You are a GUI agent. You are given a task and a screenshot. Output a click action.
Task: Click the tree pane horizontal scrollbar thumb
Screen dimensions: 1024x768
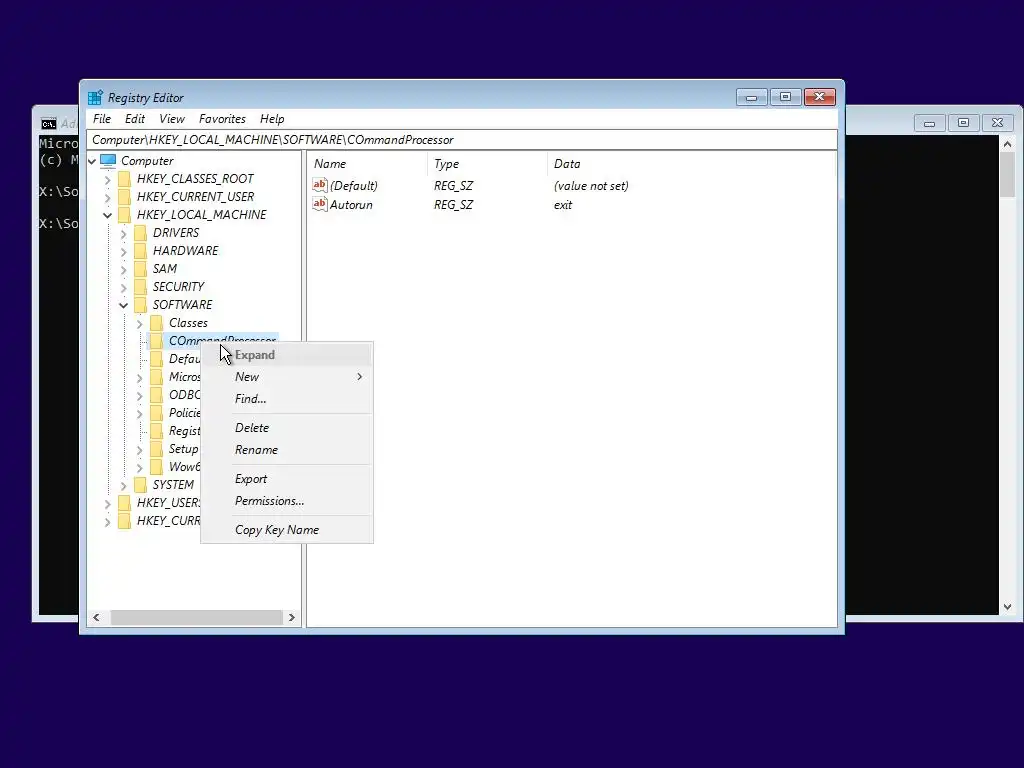coord(197,617)
